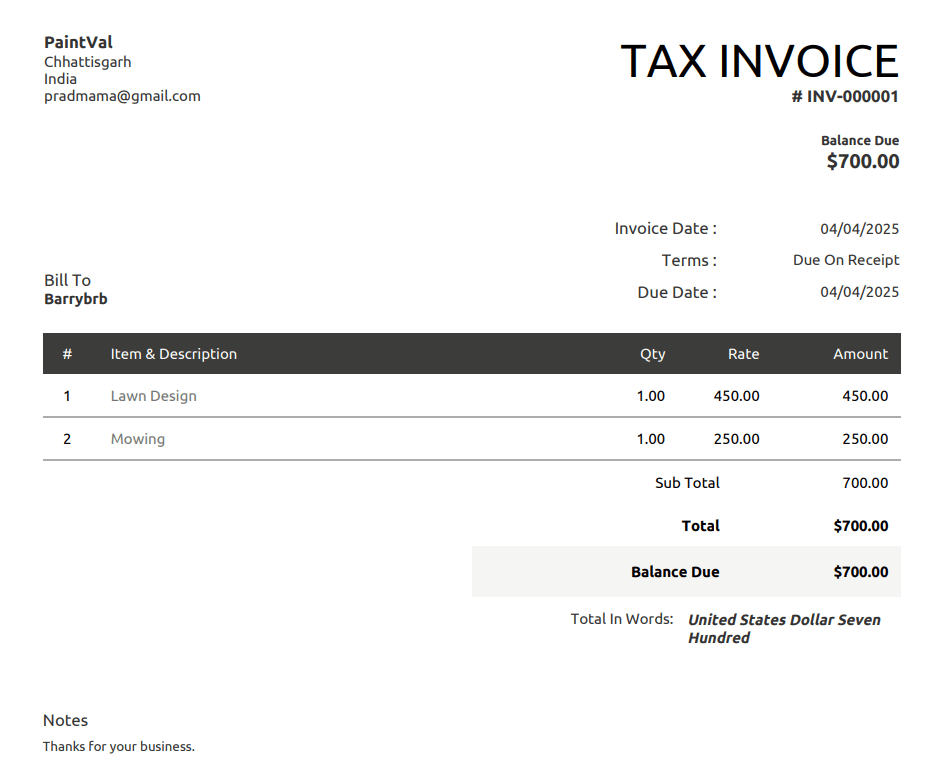938x766 pixels.
Task: Click the pradmama@gmail.com email address
Action: pyautogui.click(x=122, y=96)
